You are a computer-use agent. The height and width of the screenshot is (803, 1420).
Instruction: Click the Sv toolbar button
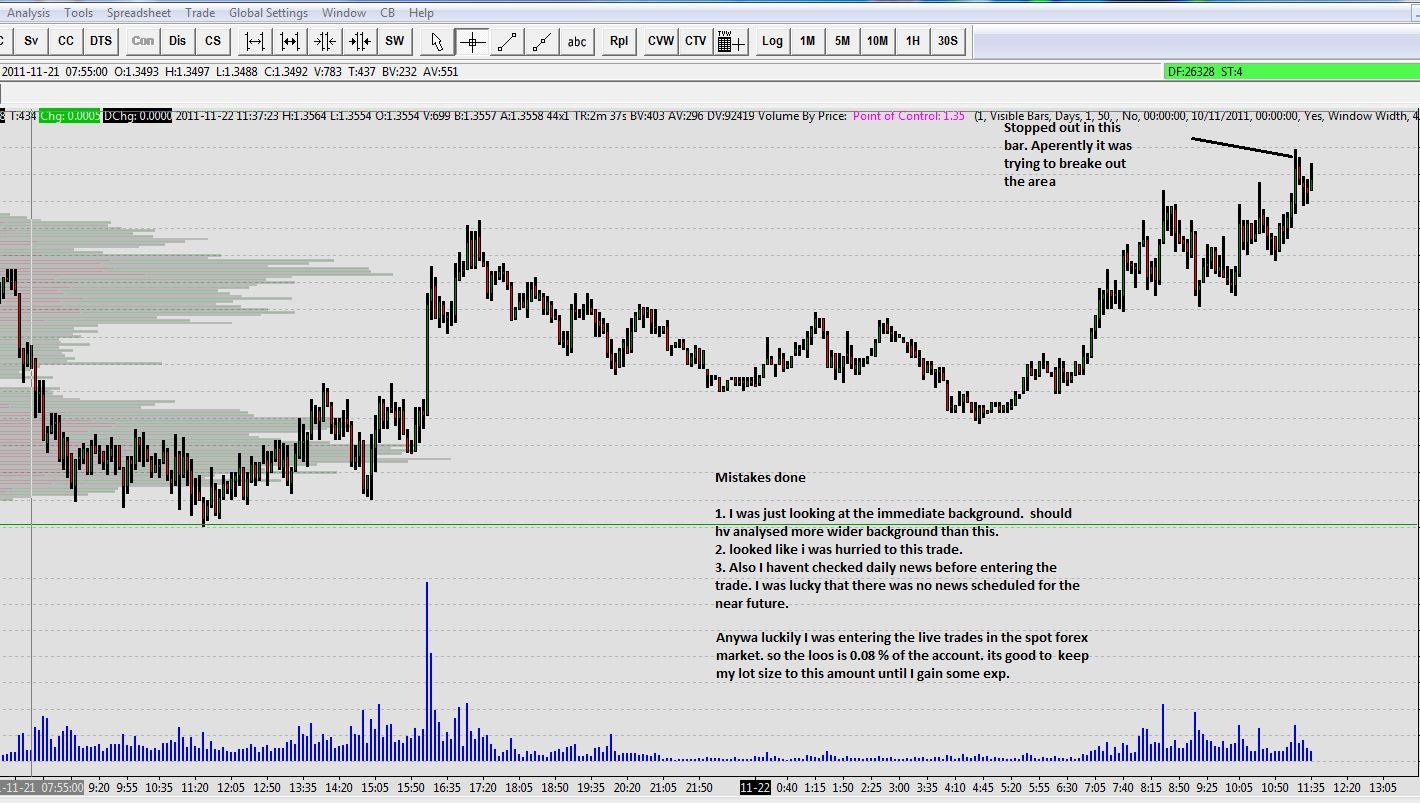31,41
